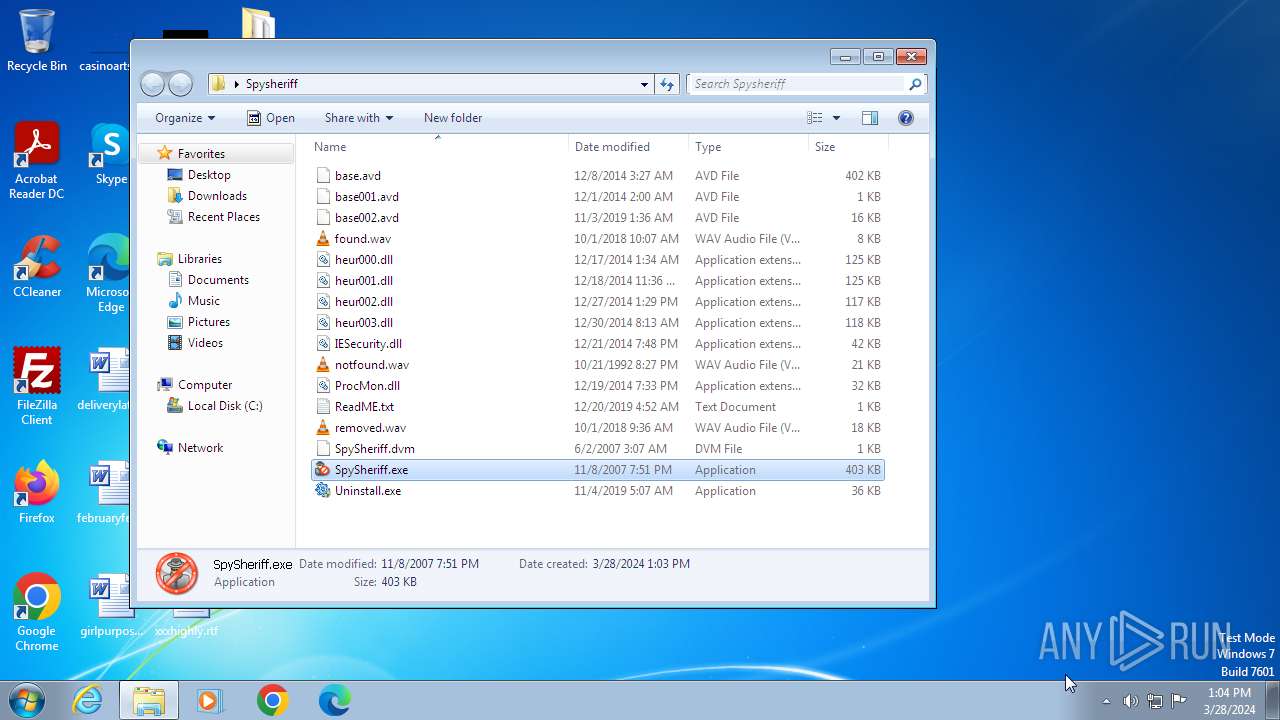
Task: Select heur000.dll file icon
Action: point(322,260)
